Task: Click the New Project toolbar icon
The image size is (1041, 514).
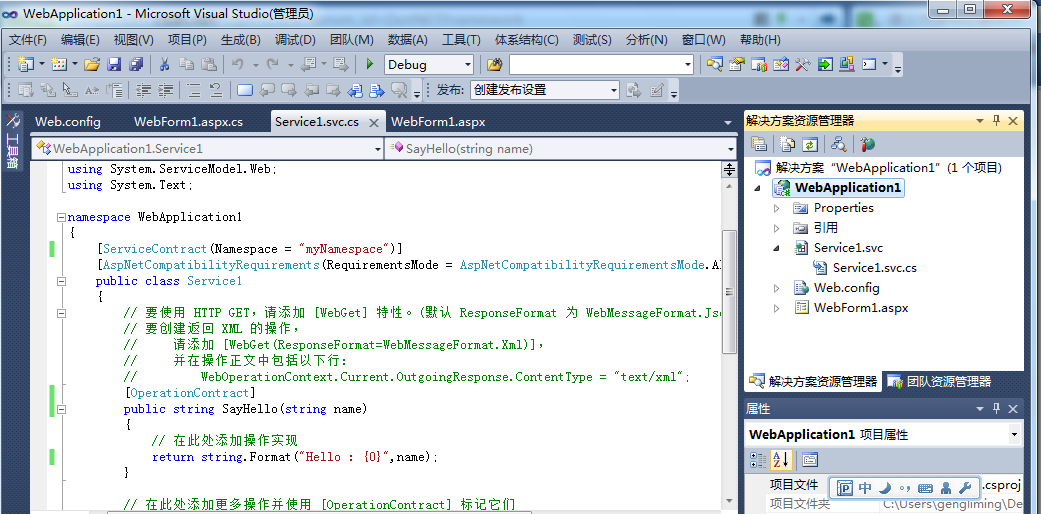Action: [x=25, y=64]
